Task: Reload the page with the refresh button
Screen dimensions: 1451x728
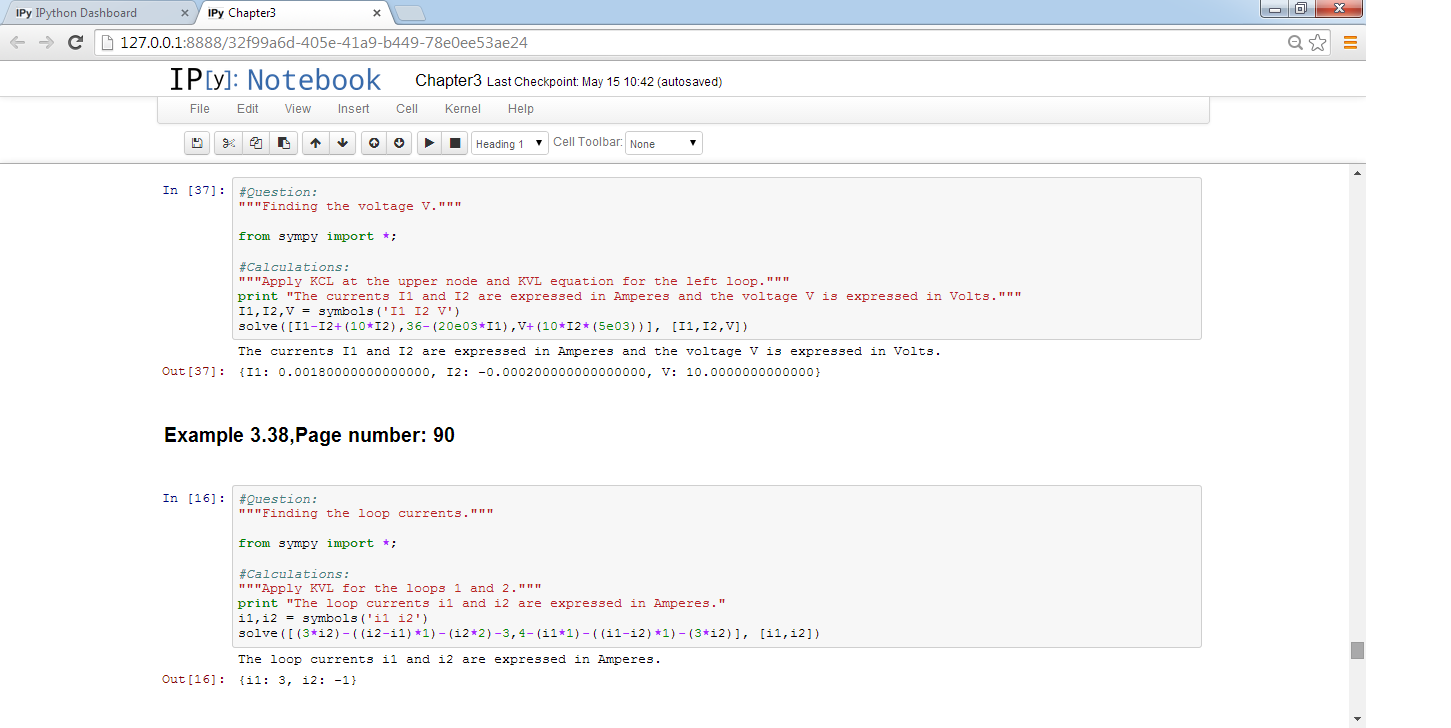Action: [x=75, y=42]
